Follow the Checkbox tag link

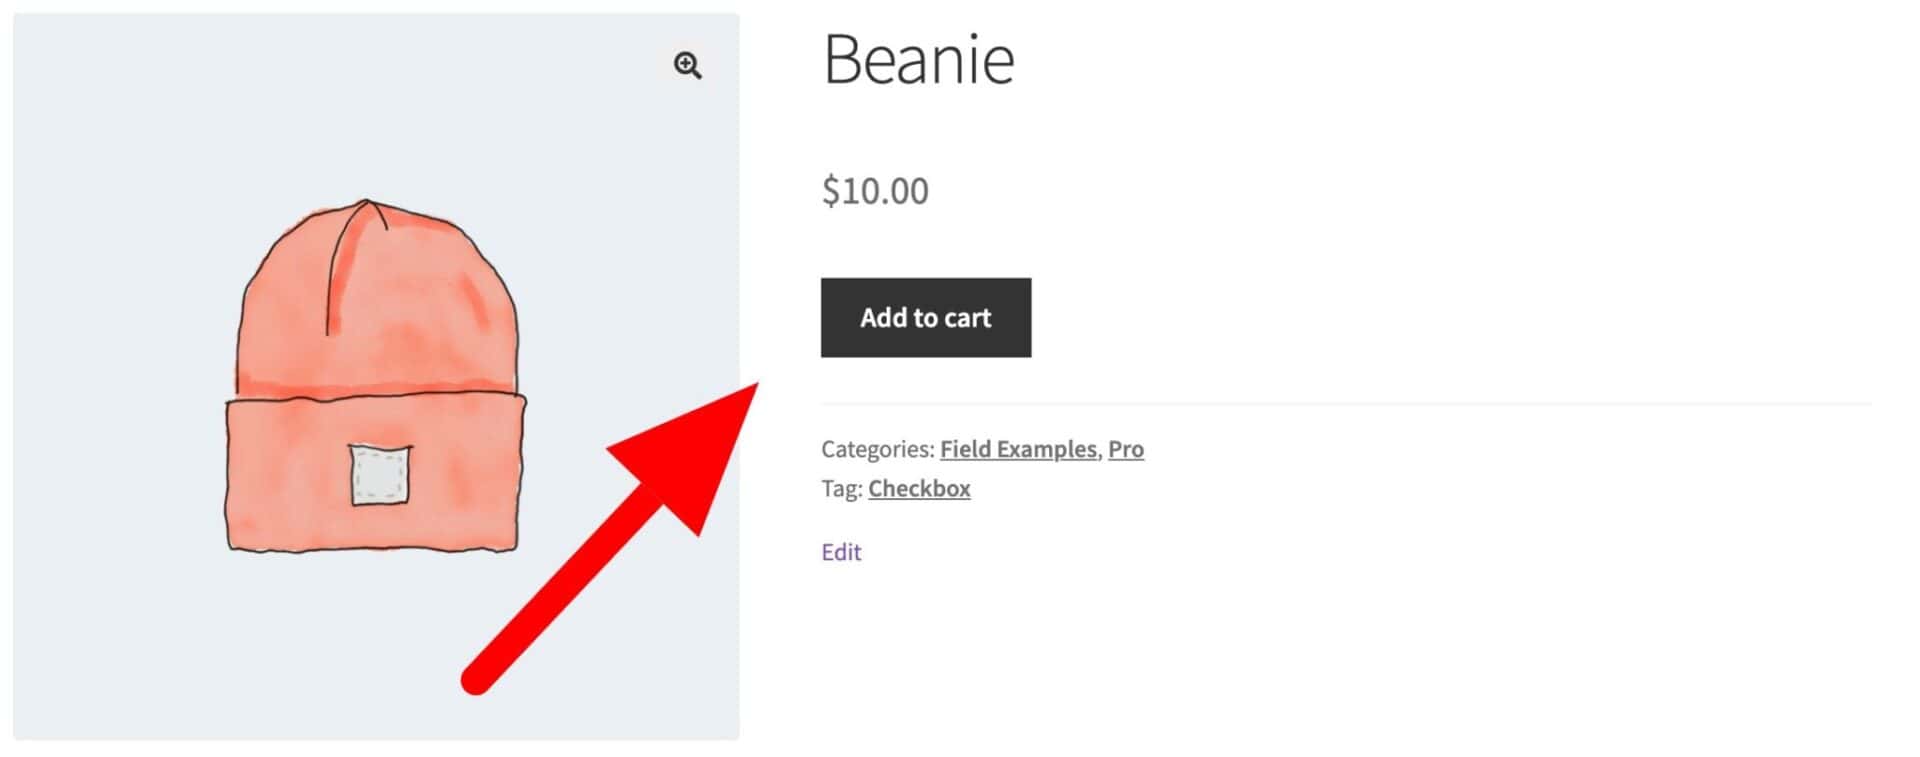(x=919, y=488)
